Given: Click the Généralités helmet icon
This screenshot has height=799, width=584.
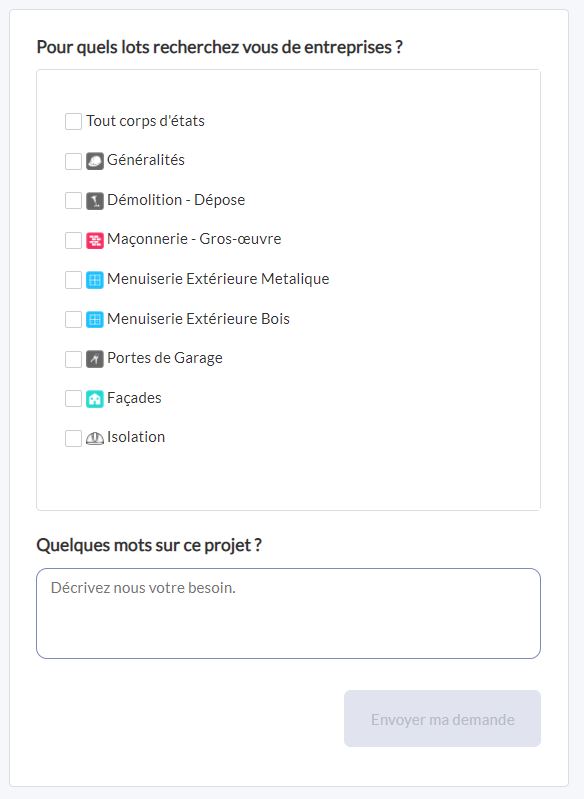Looking at the screenshot, I should [95, 161].
